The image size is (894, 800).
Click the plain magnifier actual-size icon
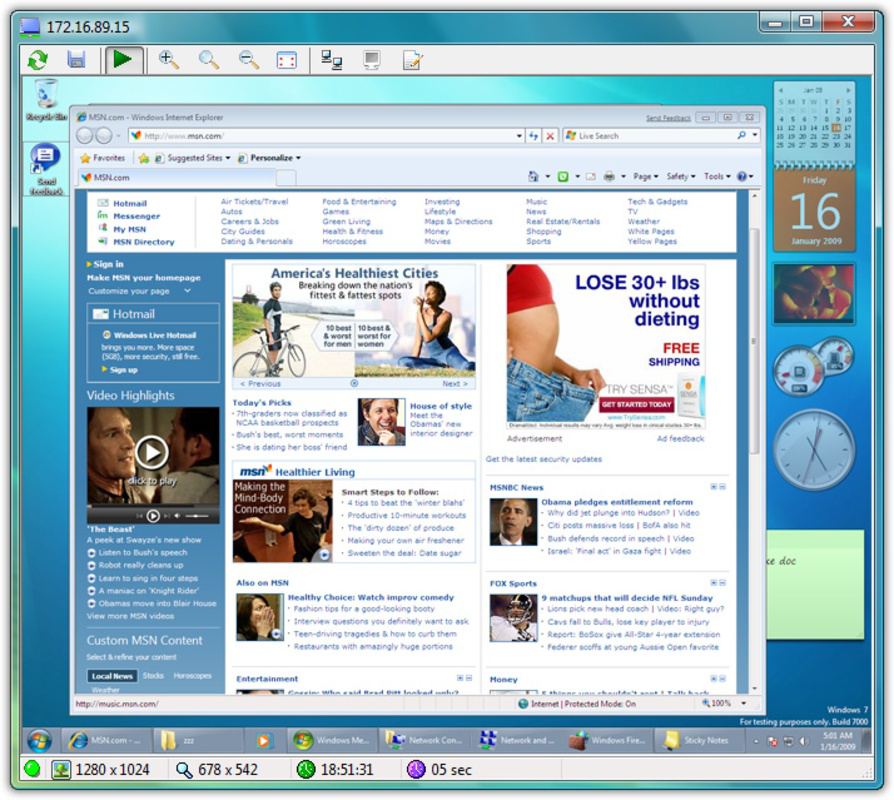point(208,59)
